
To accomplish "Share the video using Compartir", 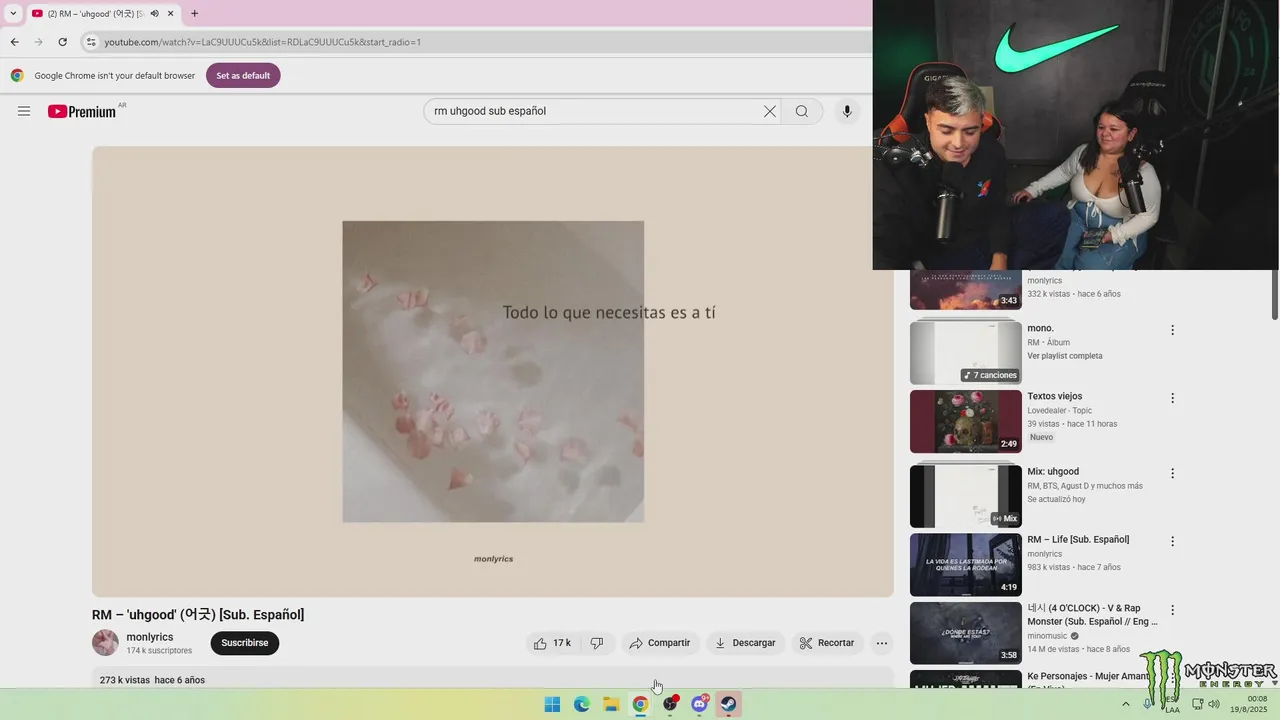I will 660,643.
